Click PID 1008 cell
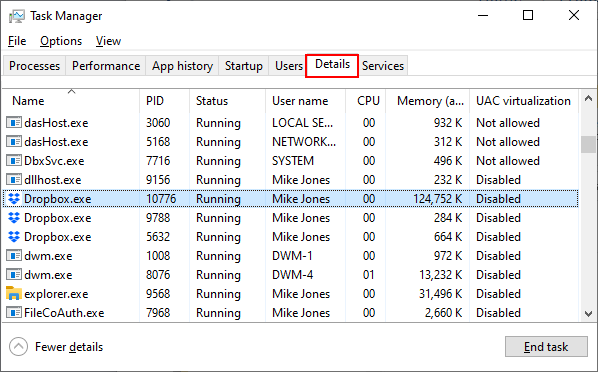598x372 pixels. point(158,256)
